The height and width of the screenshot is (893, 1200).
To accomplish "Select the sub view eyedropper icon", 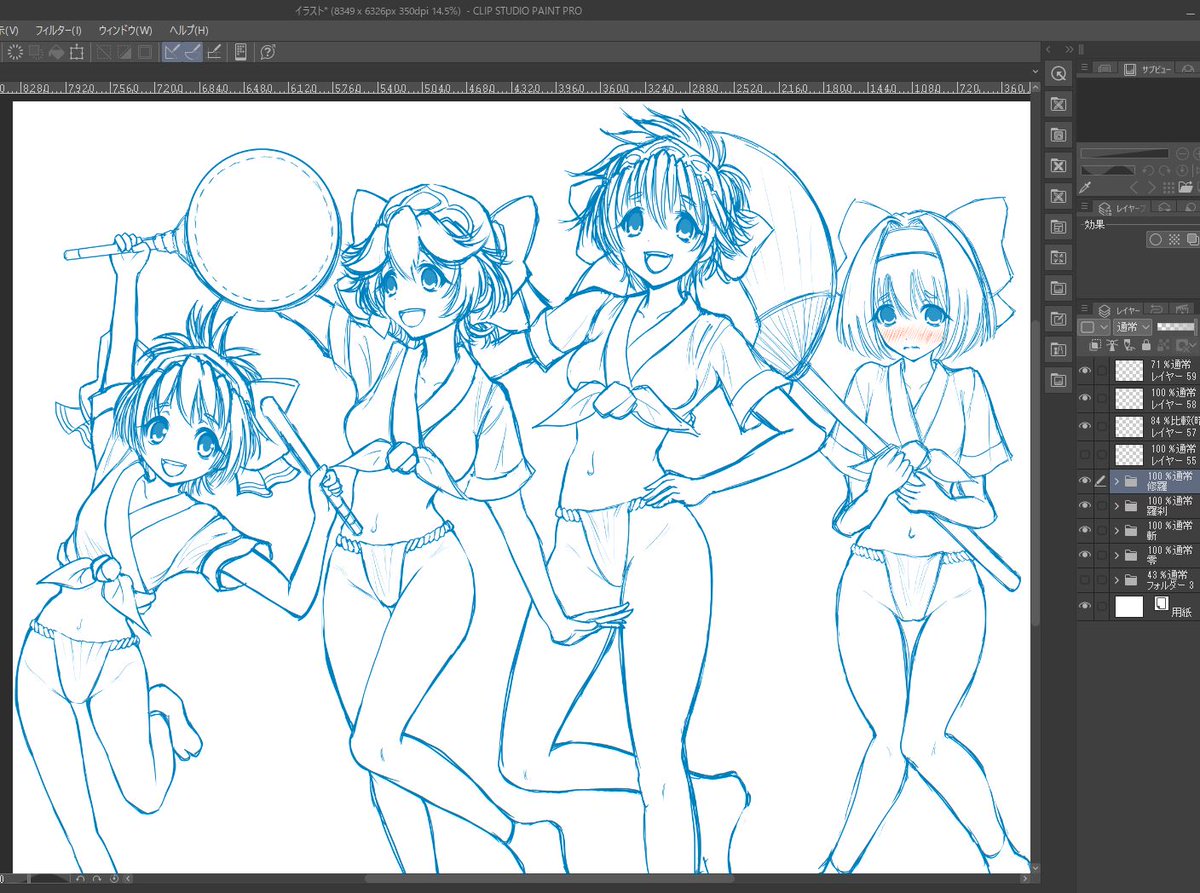I will point(1085,188).
